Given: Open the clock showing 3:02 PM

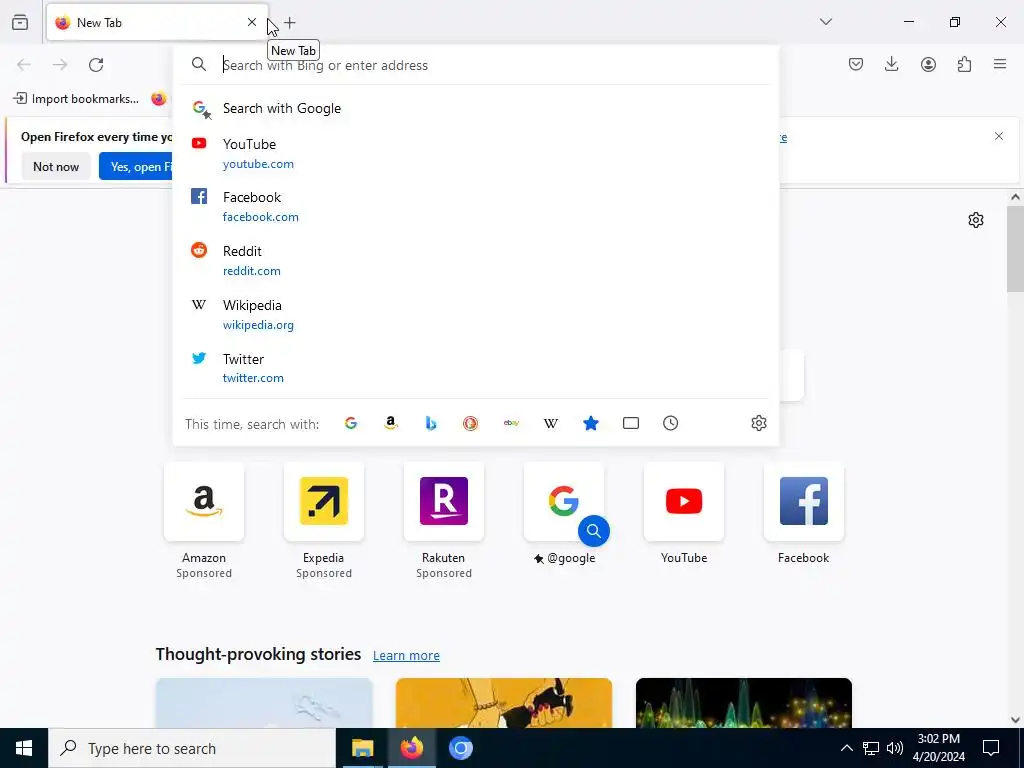Looking at the screenshot, I should (938, 748).
